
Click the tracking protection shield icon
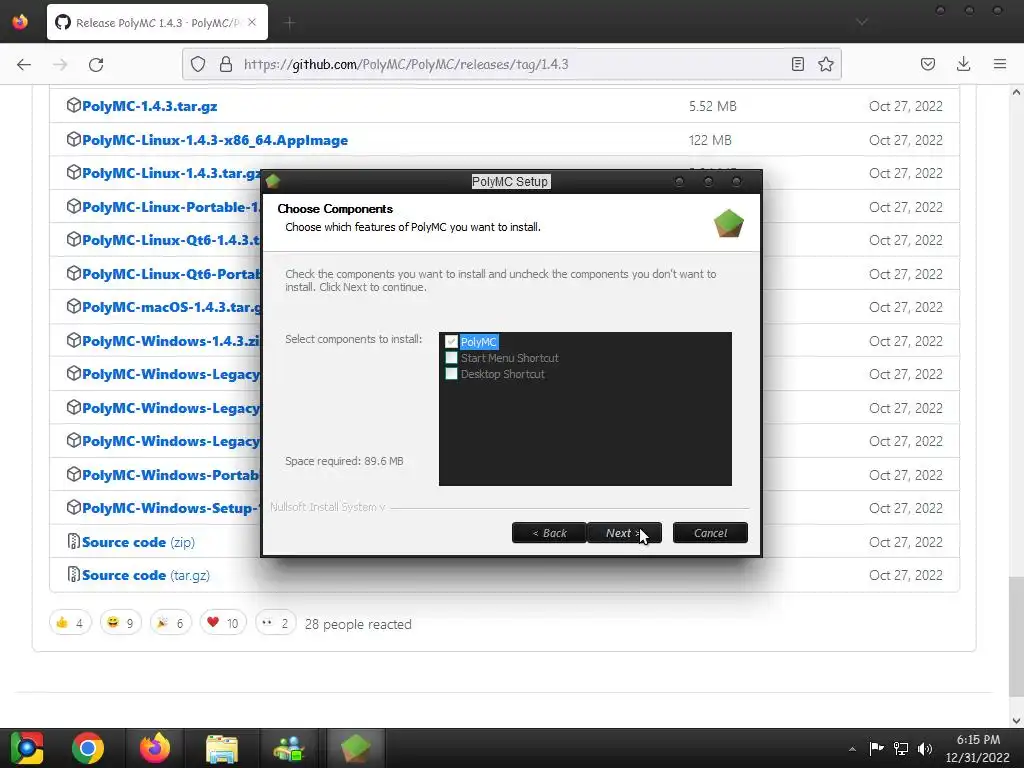198,64
